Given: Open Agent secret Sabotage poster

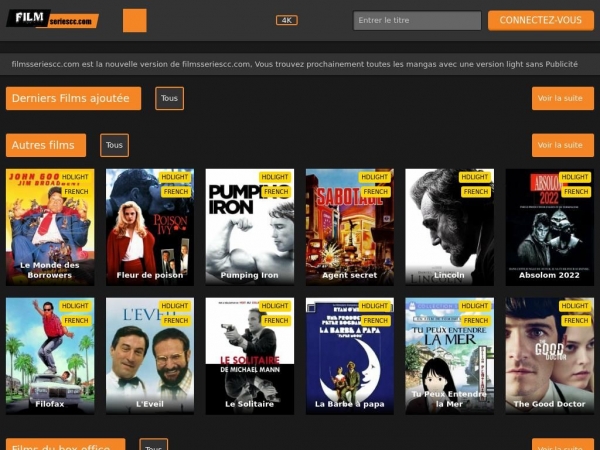Looking at the screenshot, I should [x=350, y=227].
